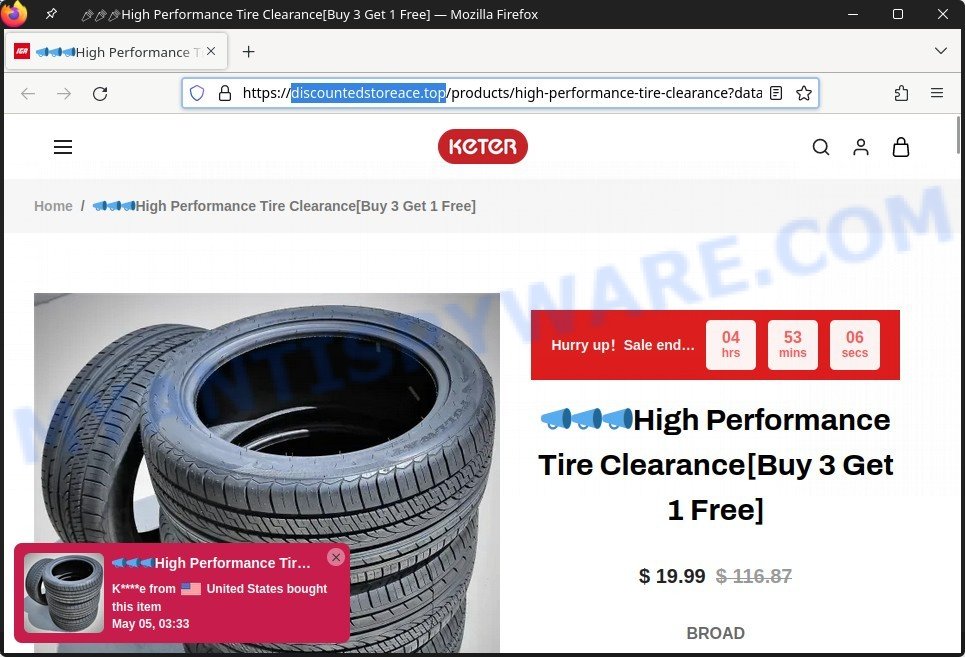This screenshot has height=657, width=965.
Task: Expand the list all tabs chevron
Action: pos(940,51)
